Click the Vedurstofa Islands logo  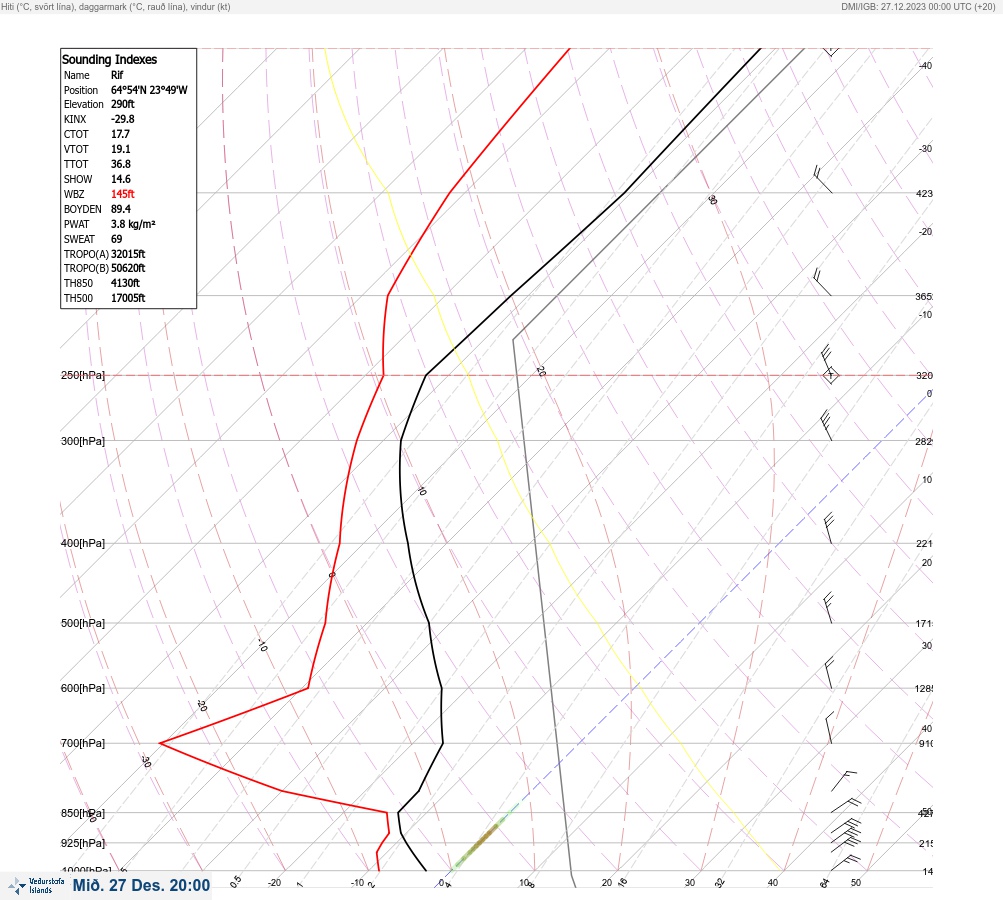coord(36,886)
